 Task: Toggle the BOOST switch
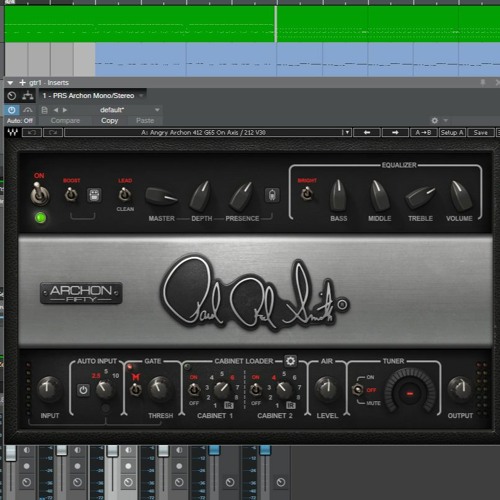(x=71, y=194)
